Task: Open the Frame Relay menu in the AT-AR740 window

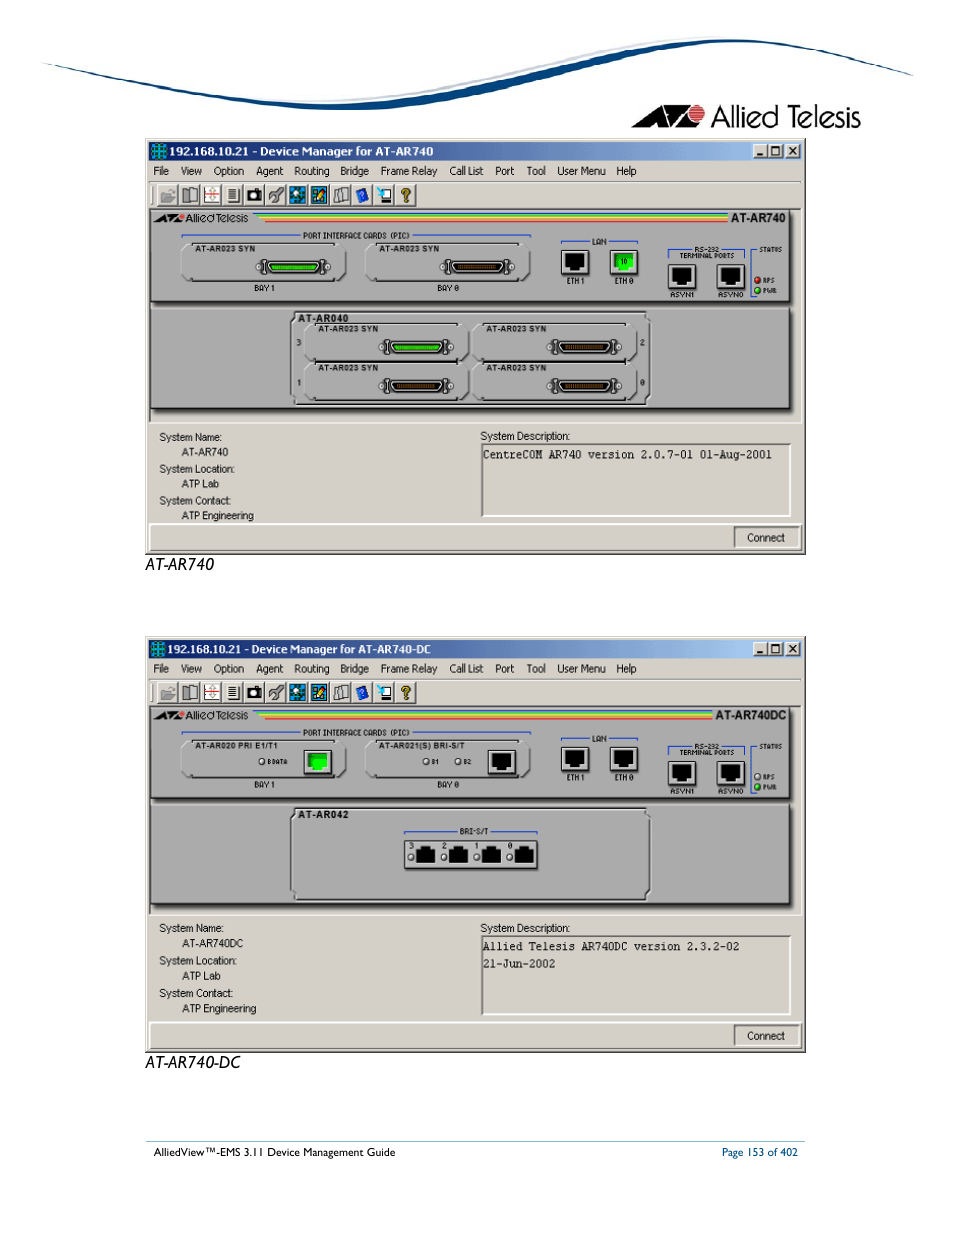Action: coord(409,171)
